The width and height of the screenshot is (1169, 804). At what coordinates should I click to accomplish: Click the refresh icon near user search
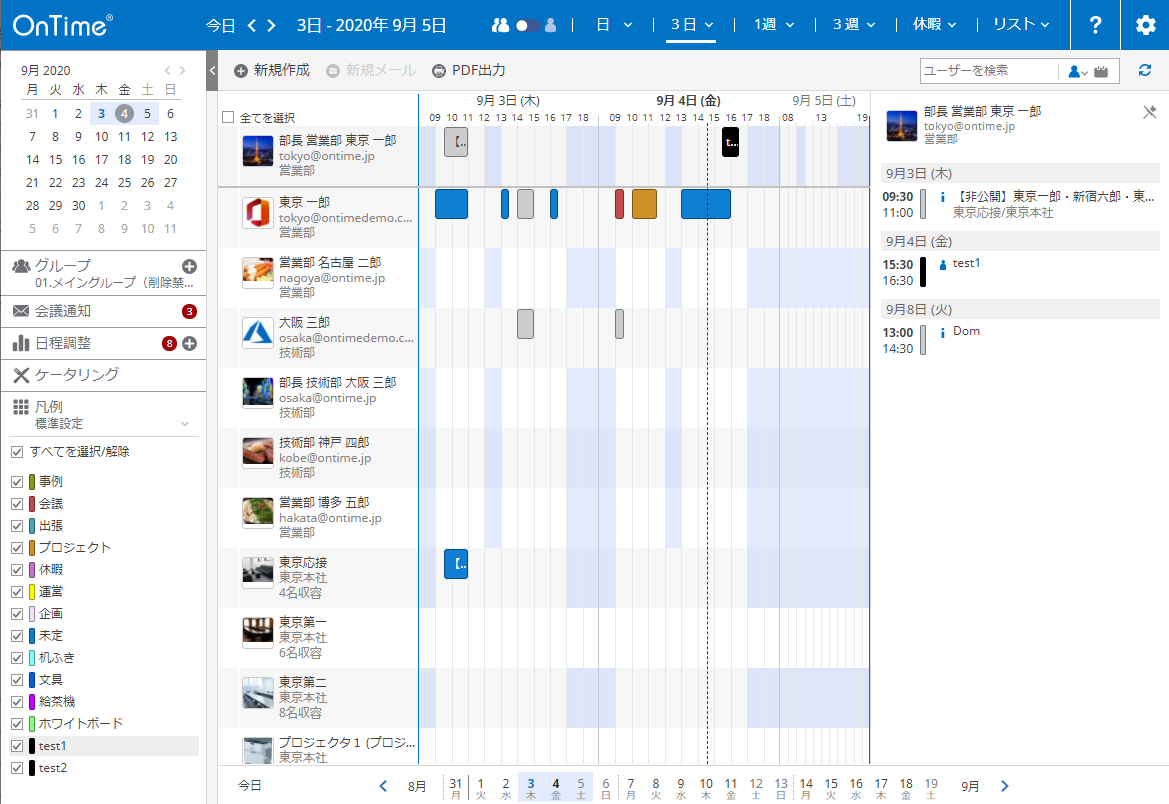pyautogui.click(x=1144, y=70)
